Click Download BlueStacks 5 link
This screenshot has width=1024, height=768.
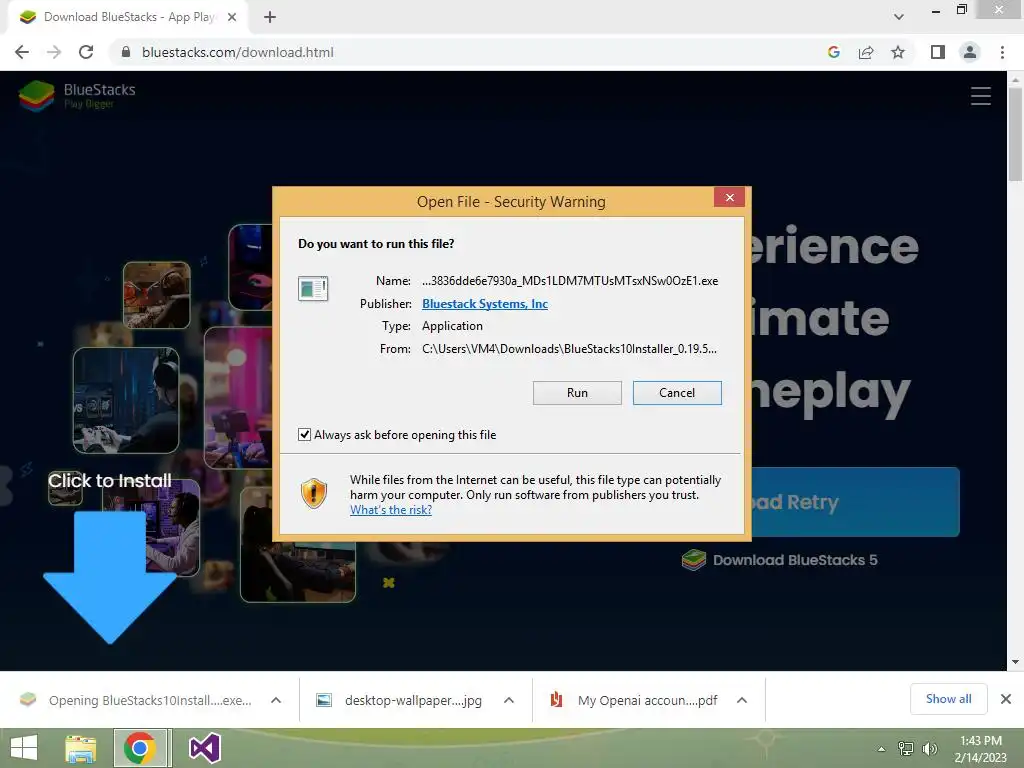click(795, 560)
